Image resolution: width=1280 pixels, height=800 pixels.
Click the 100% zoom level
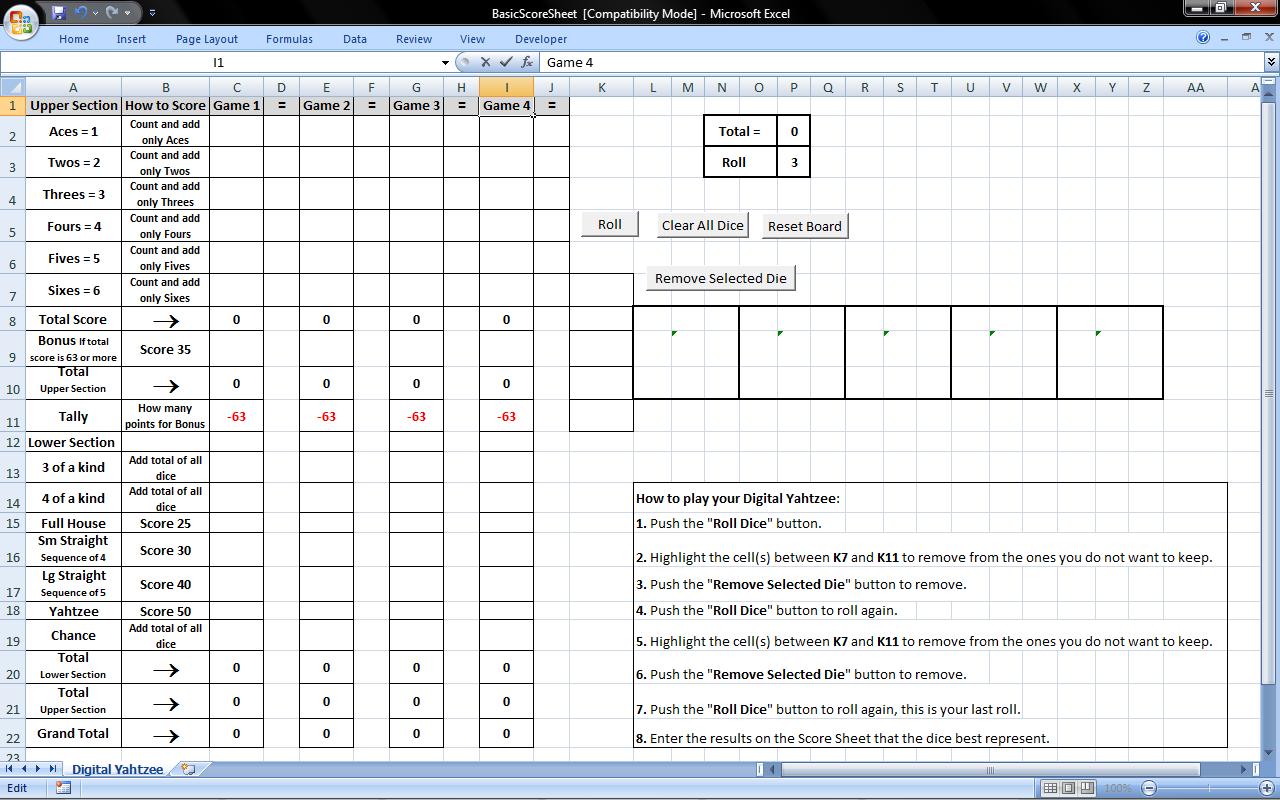point(1118,788)
